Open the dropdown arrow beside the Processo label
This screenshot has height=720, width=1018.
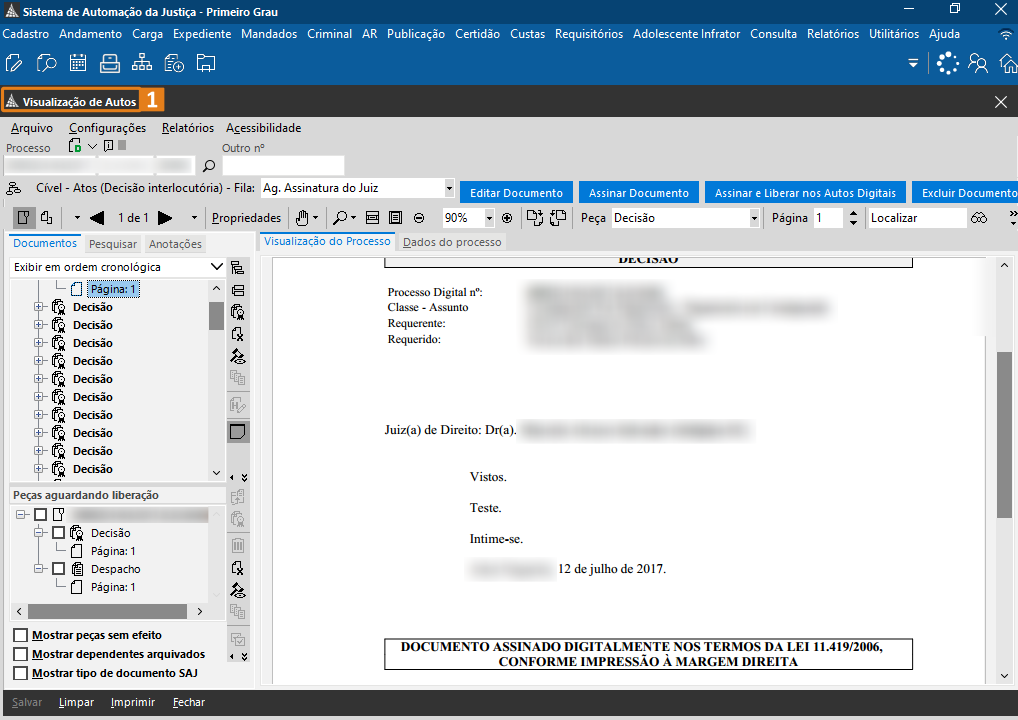click(92, 146)
